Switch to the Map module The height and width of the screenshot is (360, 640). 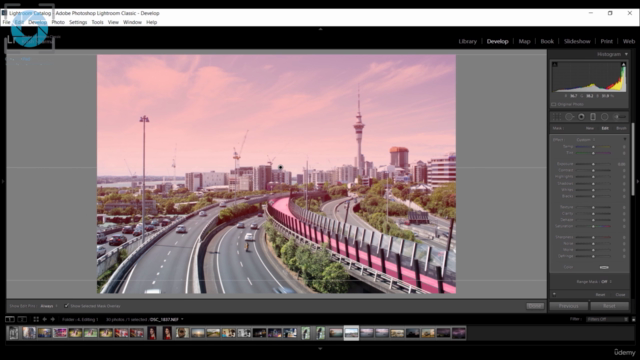click(x=524, y=41)
